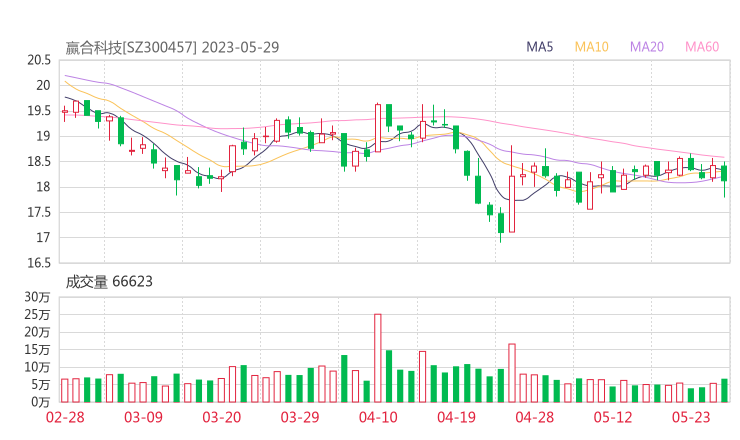Click the 16.5 price axis value

39,263
